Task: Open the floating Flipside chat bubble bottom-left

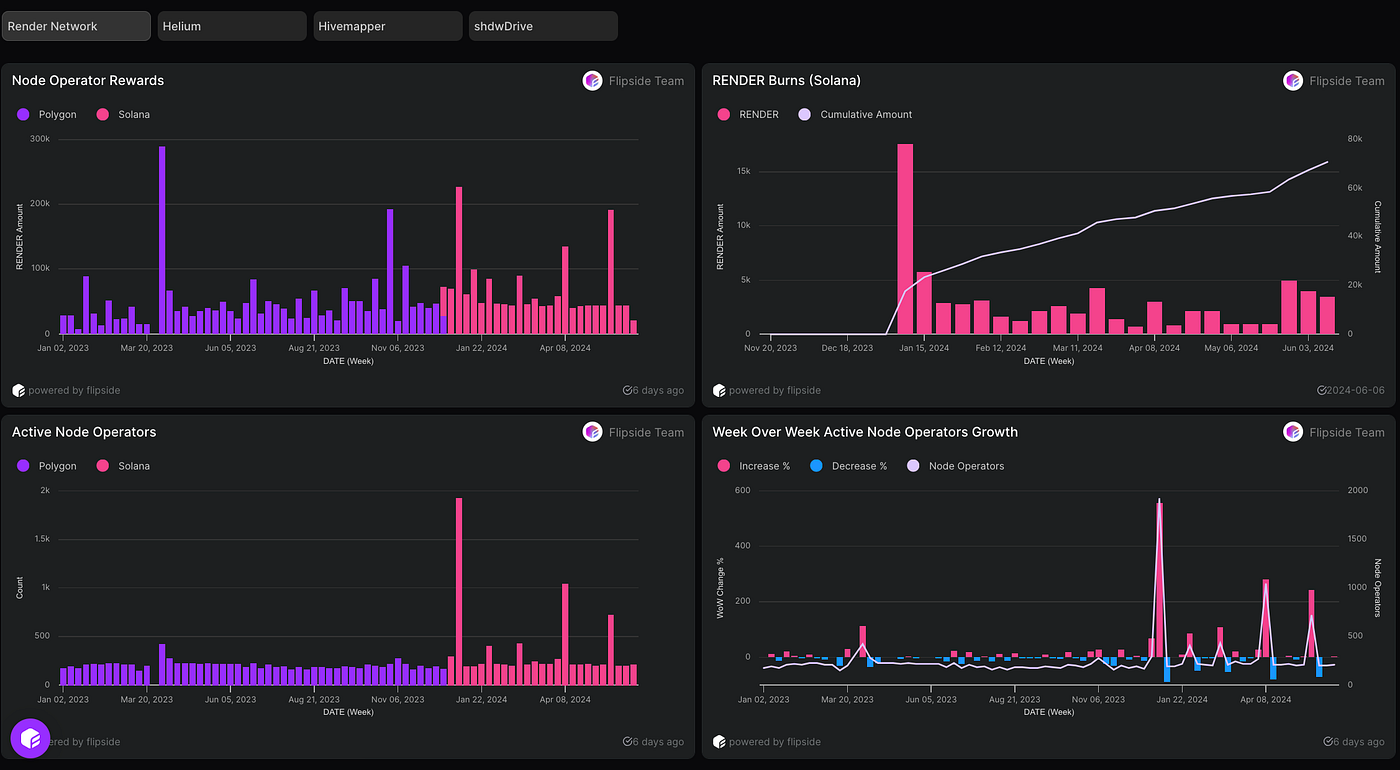Action: coord(30,738)
